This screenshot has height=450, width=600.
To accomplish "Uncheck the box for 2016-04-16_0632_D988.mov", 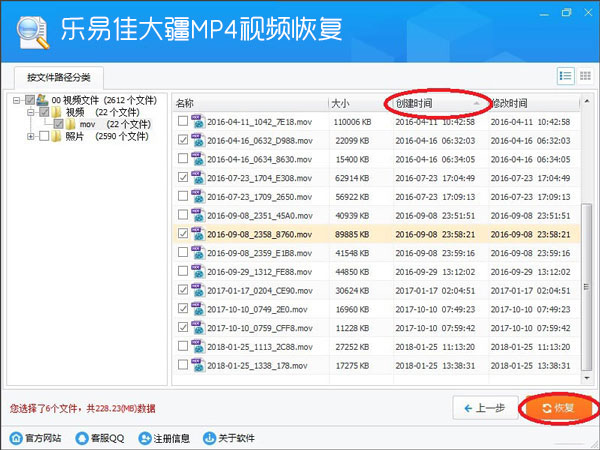I will click(183, 140).
